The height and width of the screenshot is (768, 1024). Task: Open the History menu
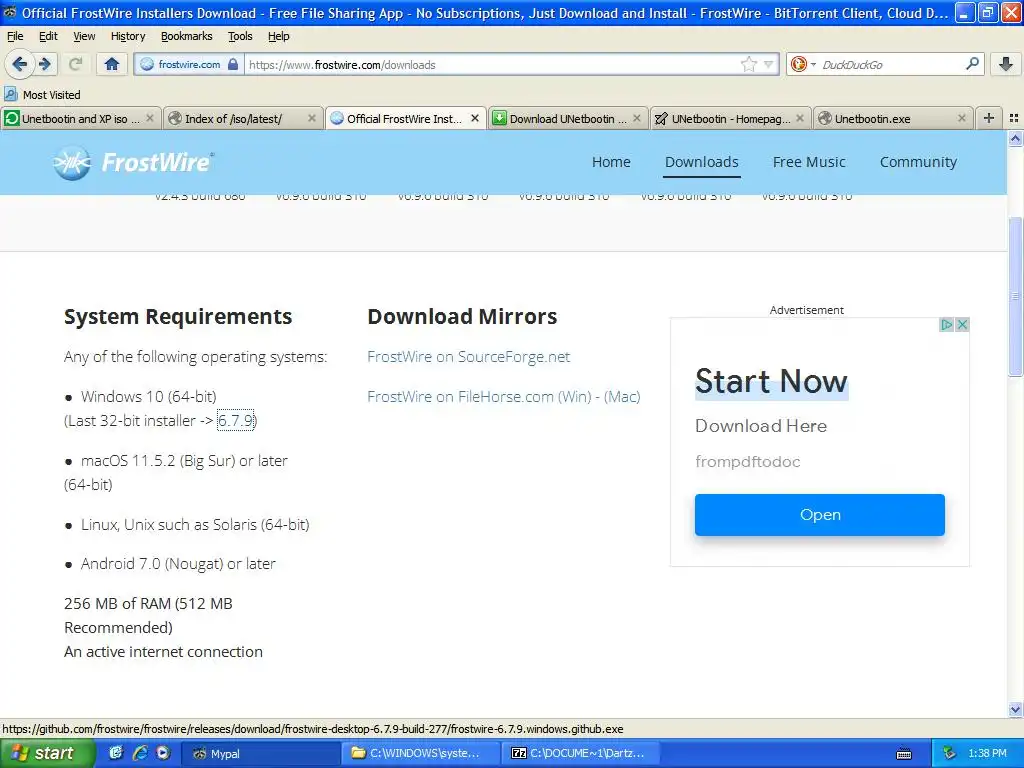[x=128, y=36]
